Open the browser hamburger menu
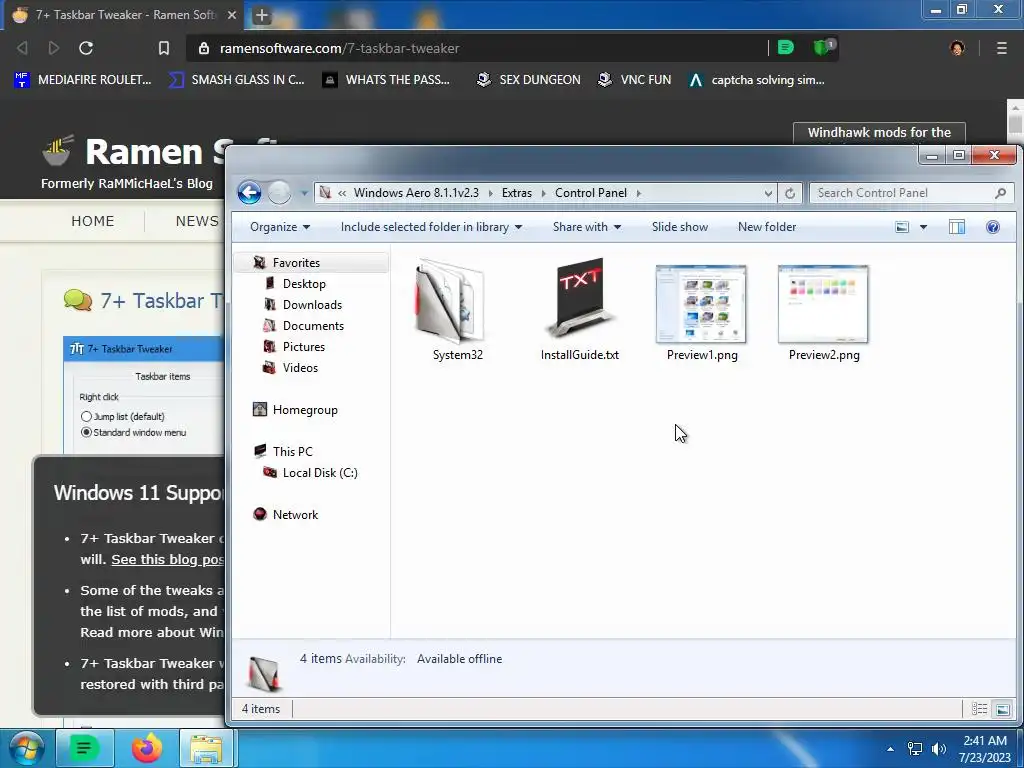1024x768 pixels. 1001,48
